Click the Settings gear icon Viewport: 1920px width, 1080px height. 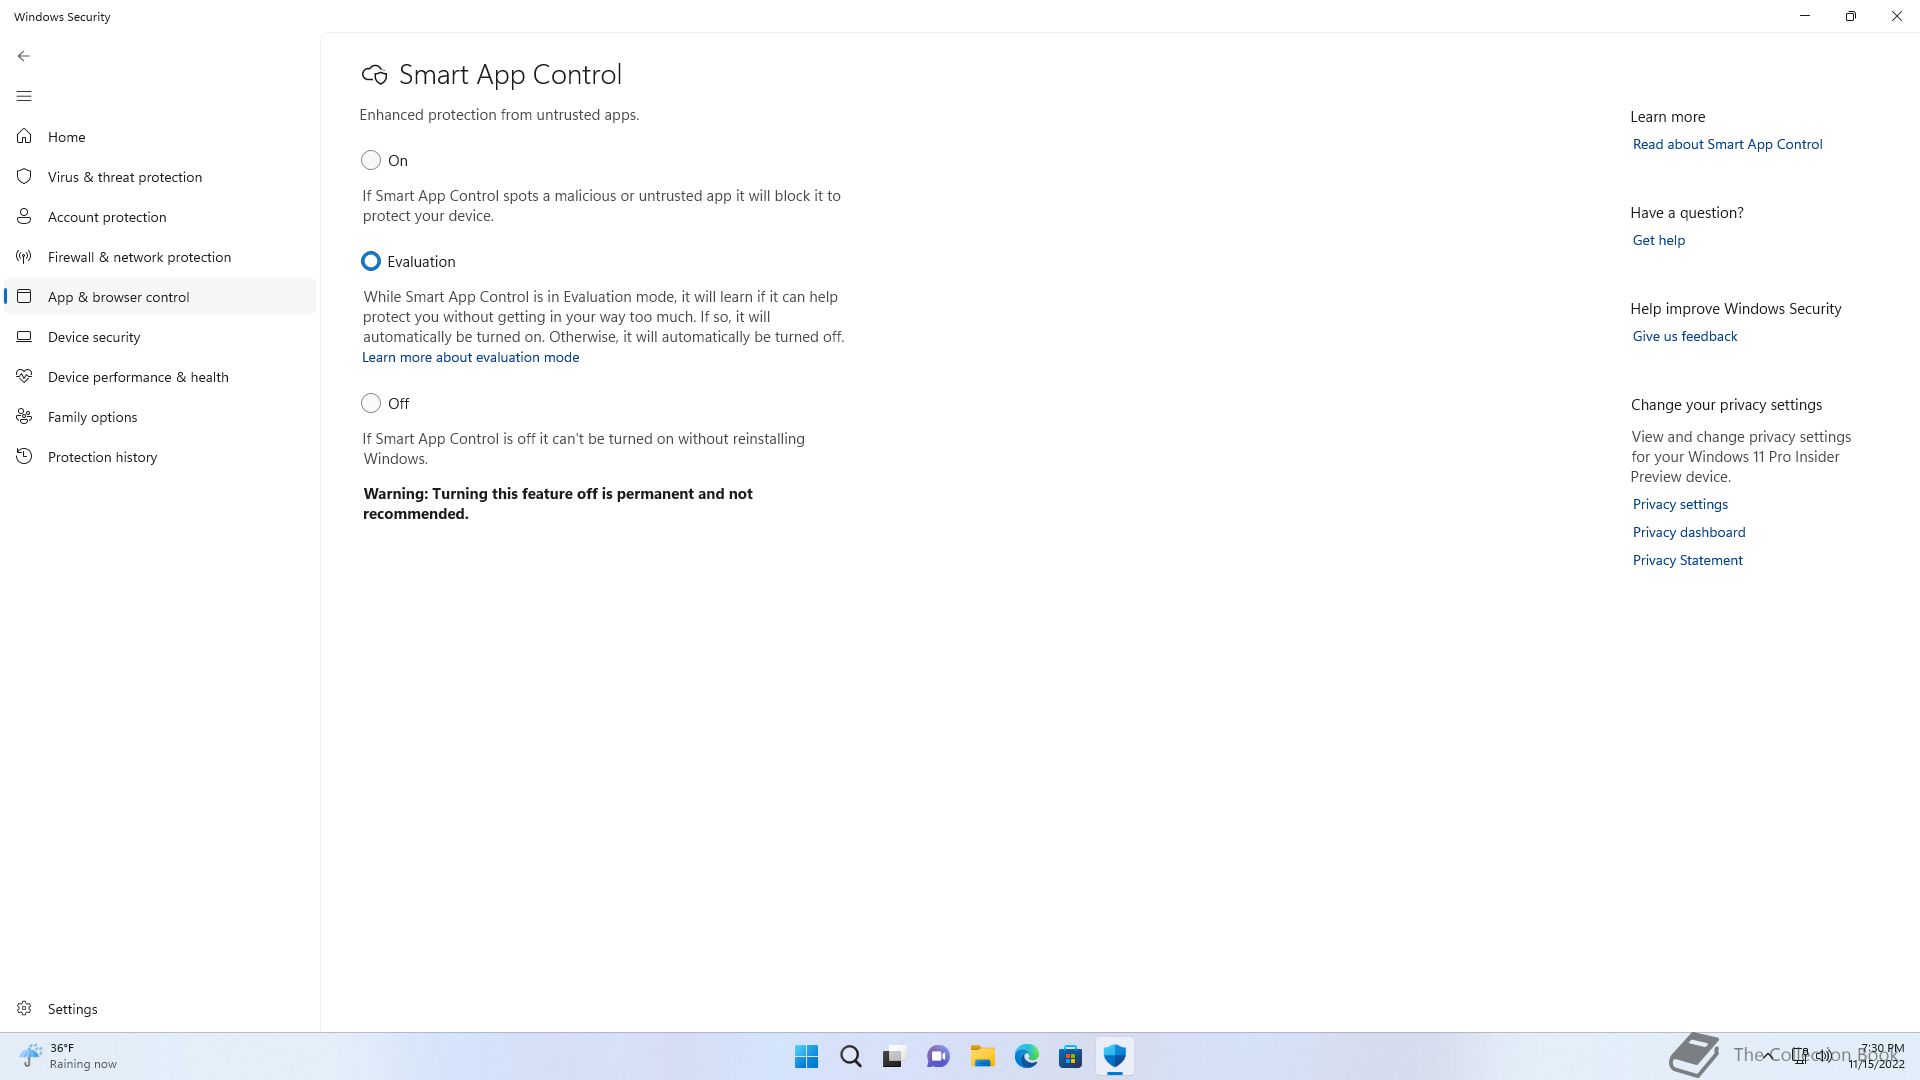[24, 1008]
